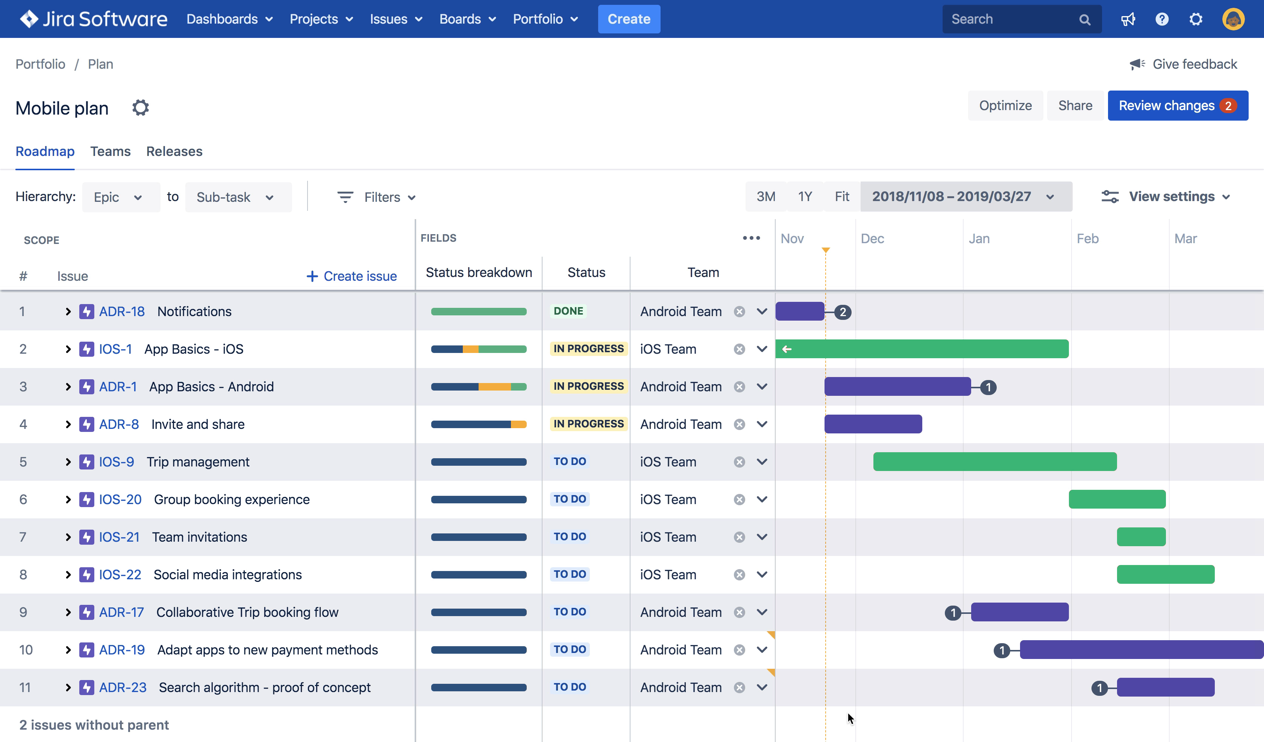Click the notifications megaphone icon in header
Viewport: 1264px width, 742px height.
(1128, 19)
